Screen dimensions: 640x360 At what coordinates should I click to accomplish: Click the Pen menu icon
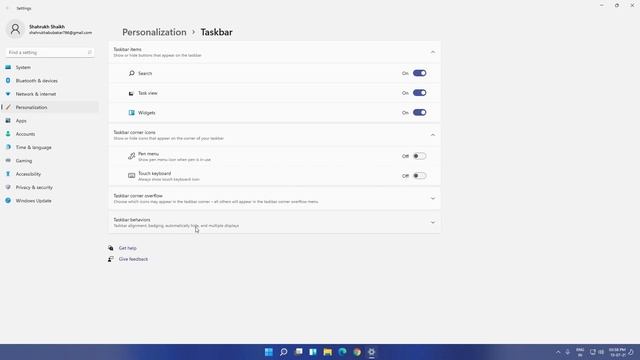click(x=131, y=156)
